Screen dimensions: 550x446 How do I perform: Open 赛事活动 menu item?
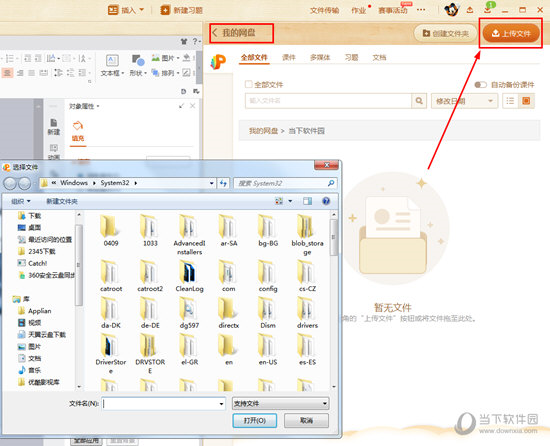click(393, 11)
